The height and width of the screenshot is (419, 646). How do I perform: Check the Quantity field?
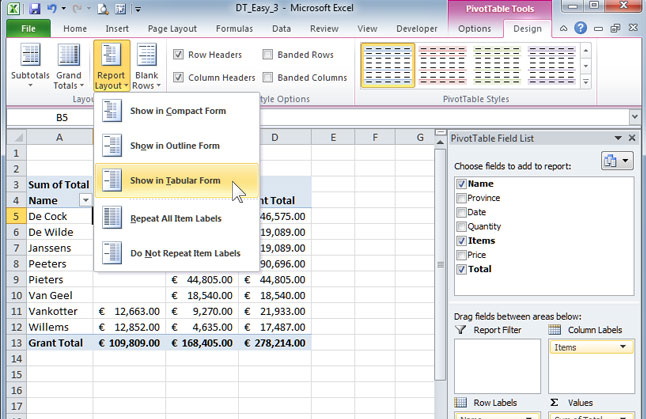tap(461, 227)
